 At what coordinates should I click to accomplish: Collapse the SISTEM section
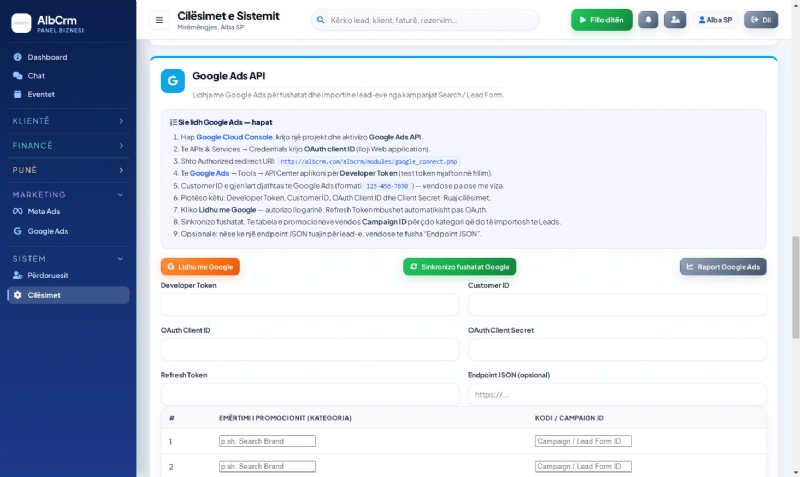point(68,259)
